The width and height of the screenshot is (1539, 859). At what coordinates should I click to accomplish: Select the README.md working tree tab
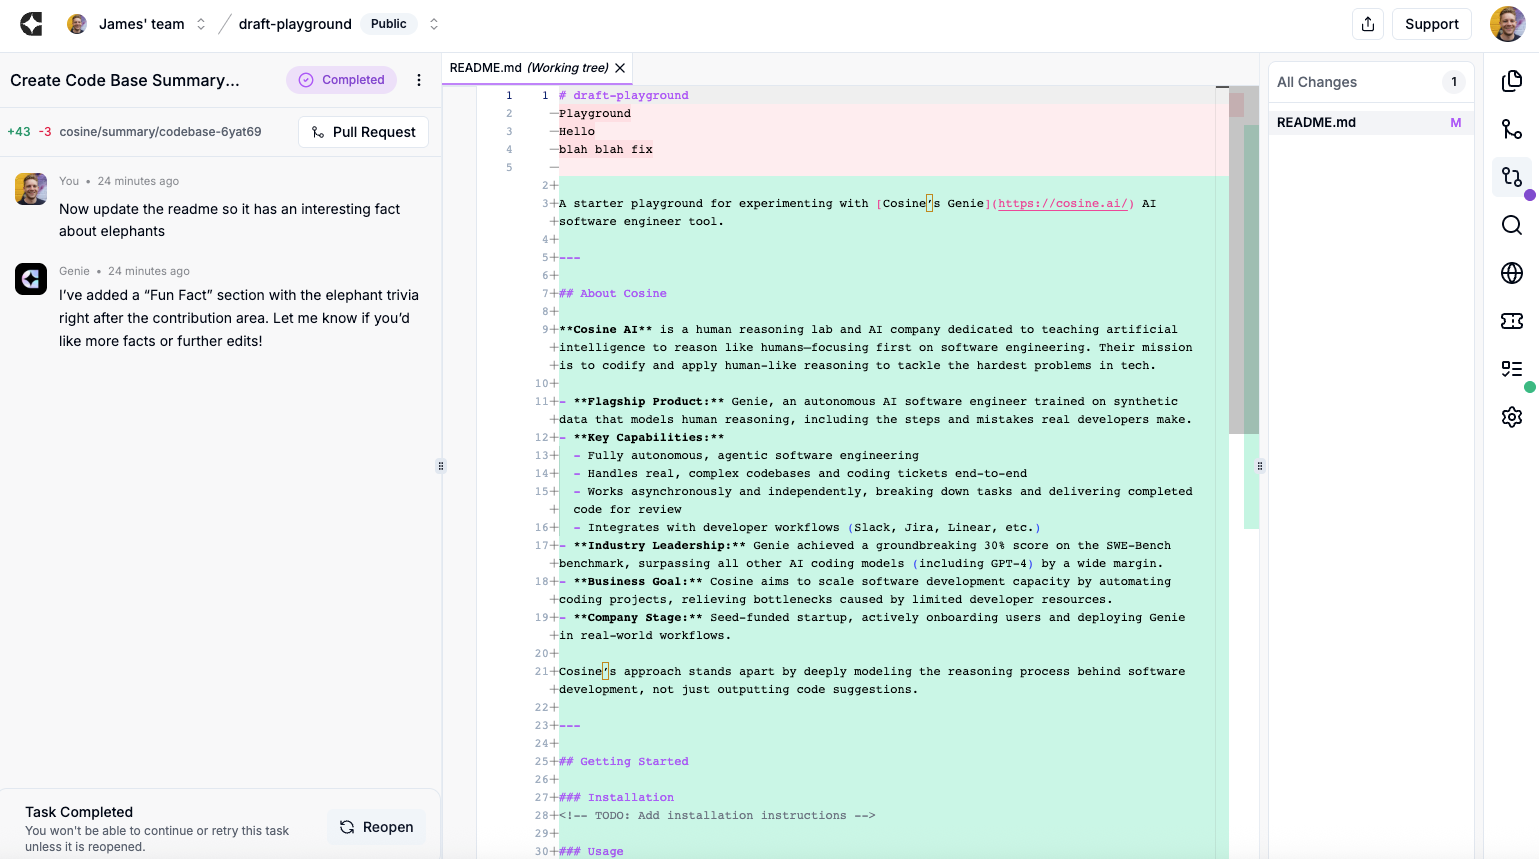pyautogui.click(x=528, y=68)
